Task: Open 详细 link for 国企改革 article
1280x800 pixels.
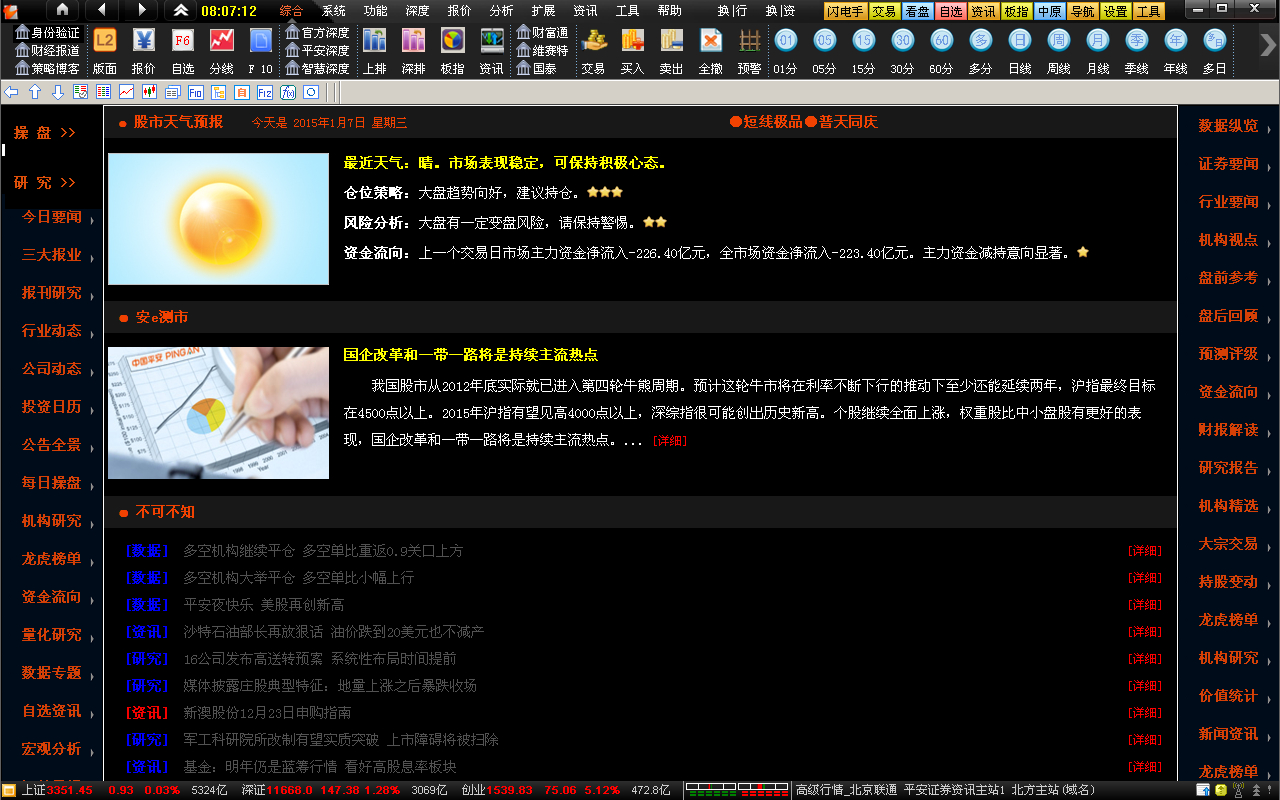Action: click(x=670, y=440)
